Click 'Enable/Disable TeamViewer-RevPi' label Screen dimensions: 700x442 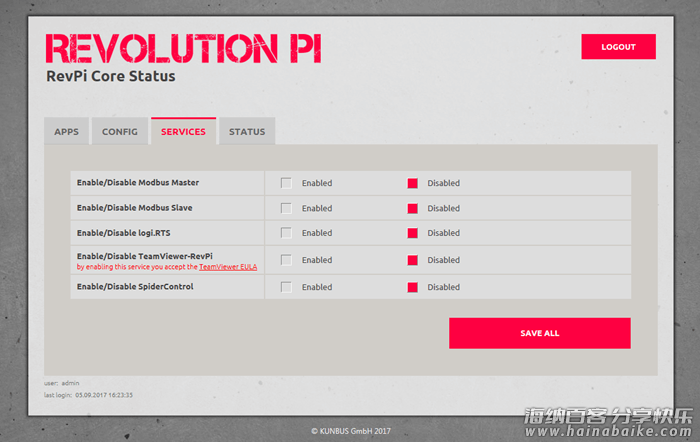tap(145, 256)
